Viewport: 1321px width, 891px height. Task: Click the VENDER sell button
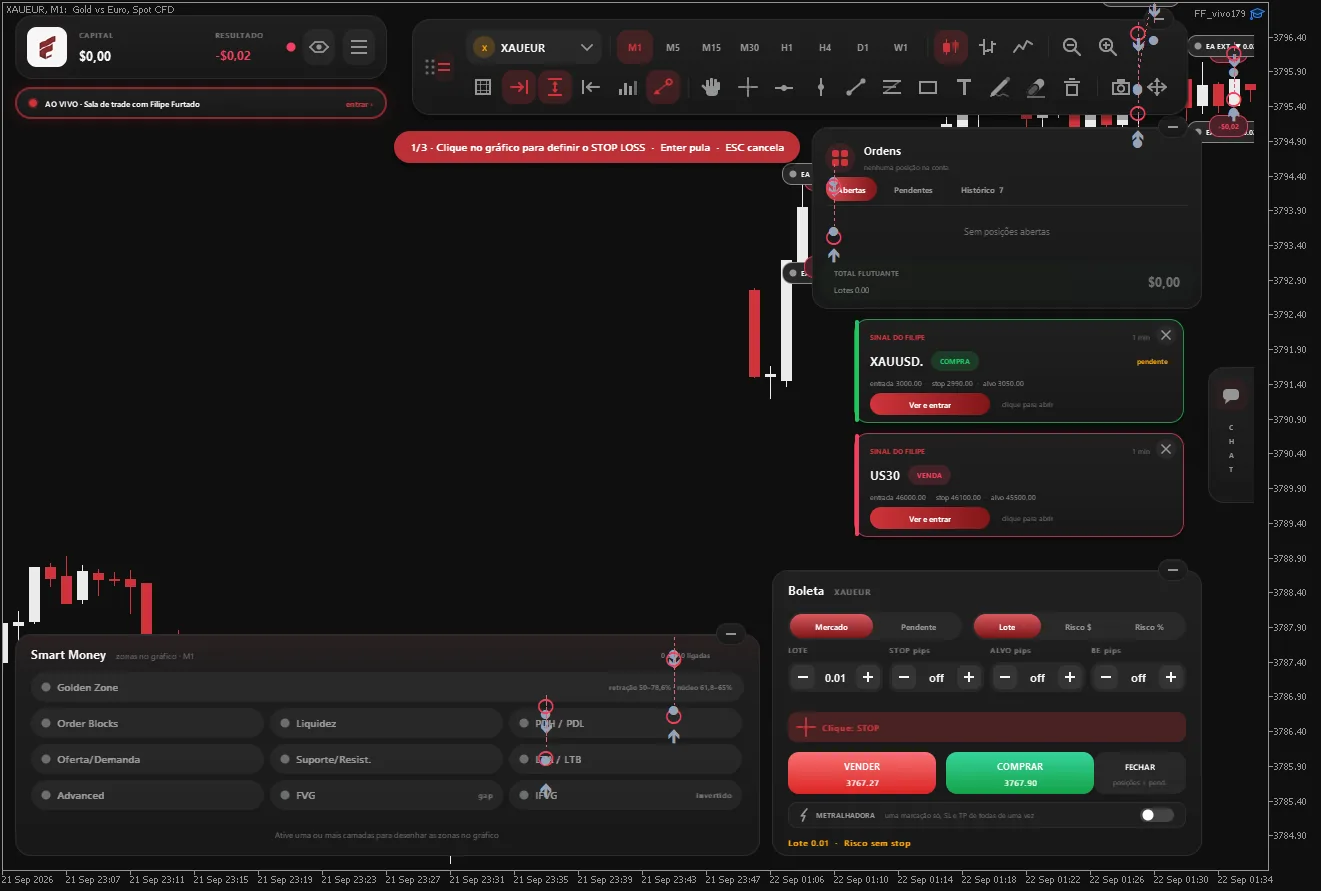click(x=862, y=773)
